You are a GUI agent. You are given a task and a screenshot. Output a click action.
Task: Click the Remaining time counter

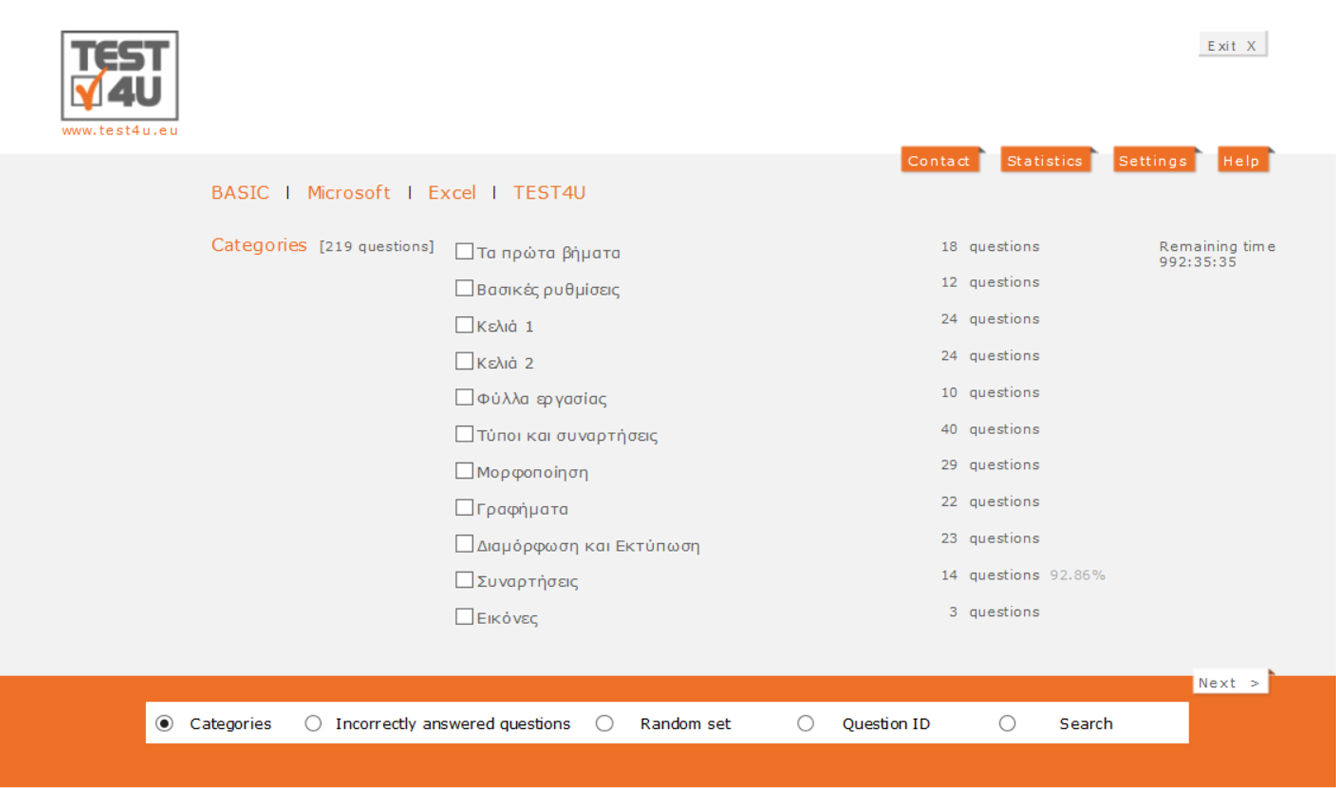coord(1217,254)
